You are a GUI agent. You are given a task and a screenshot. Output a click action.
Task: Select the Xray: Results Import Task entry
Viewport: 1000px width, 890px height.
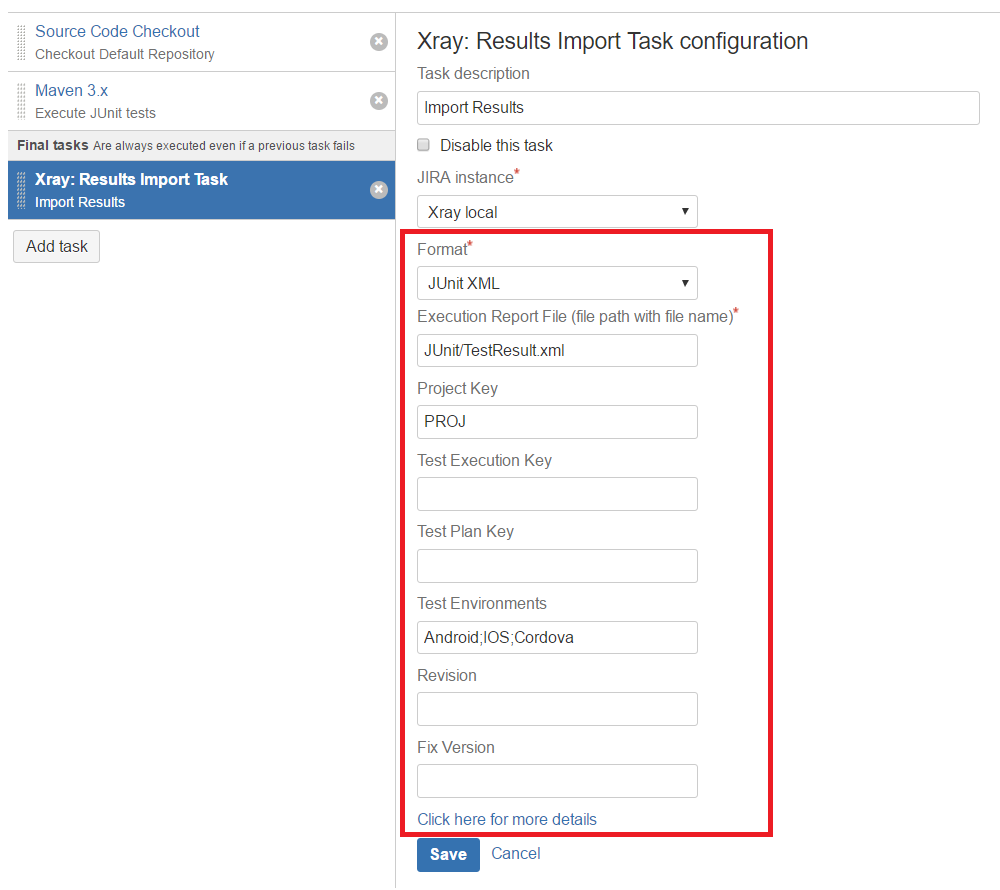pos(202,190)
